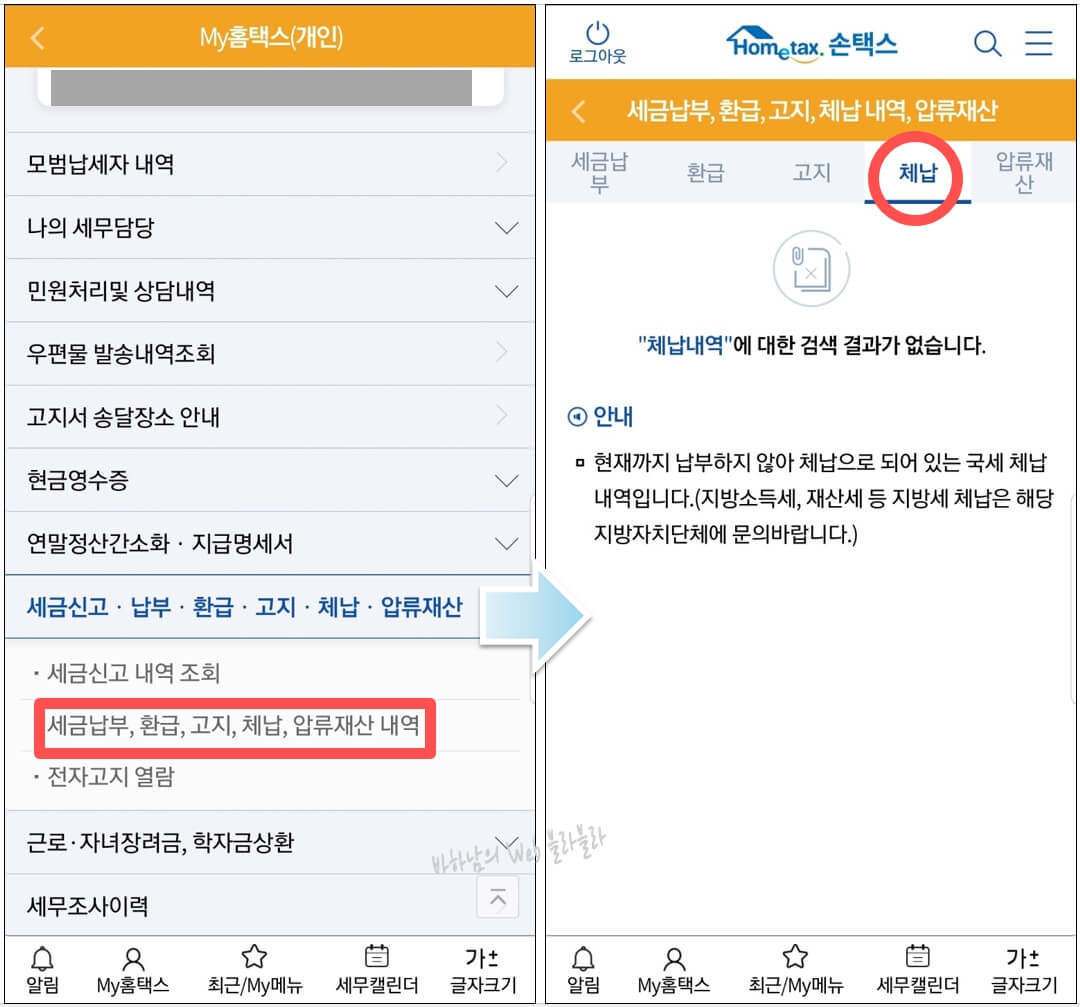Open the search magnifier icon
Screen dimensions: 1080x1007
click(x=988, y=44)
